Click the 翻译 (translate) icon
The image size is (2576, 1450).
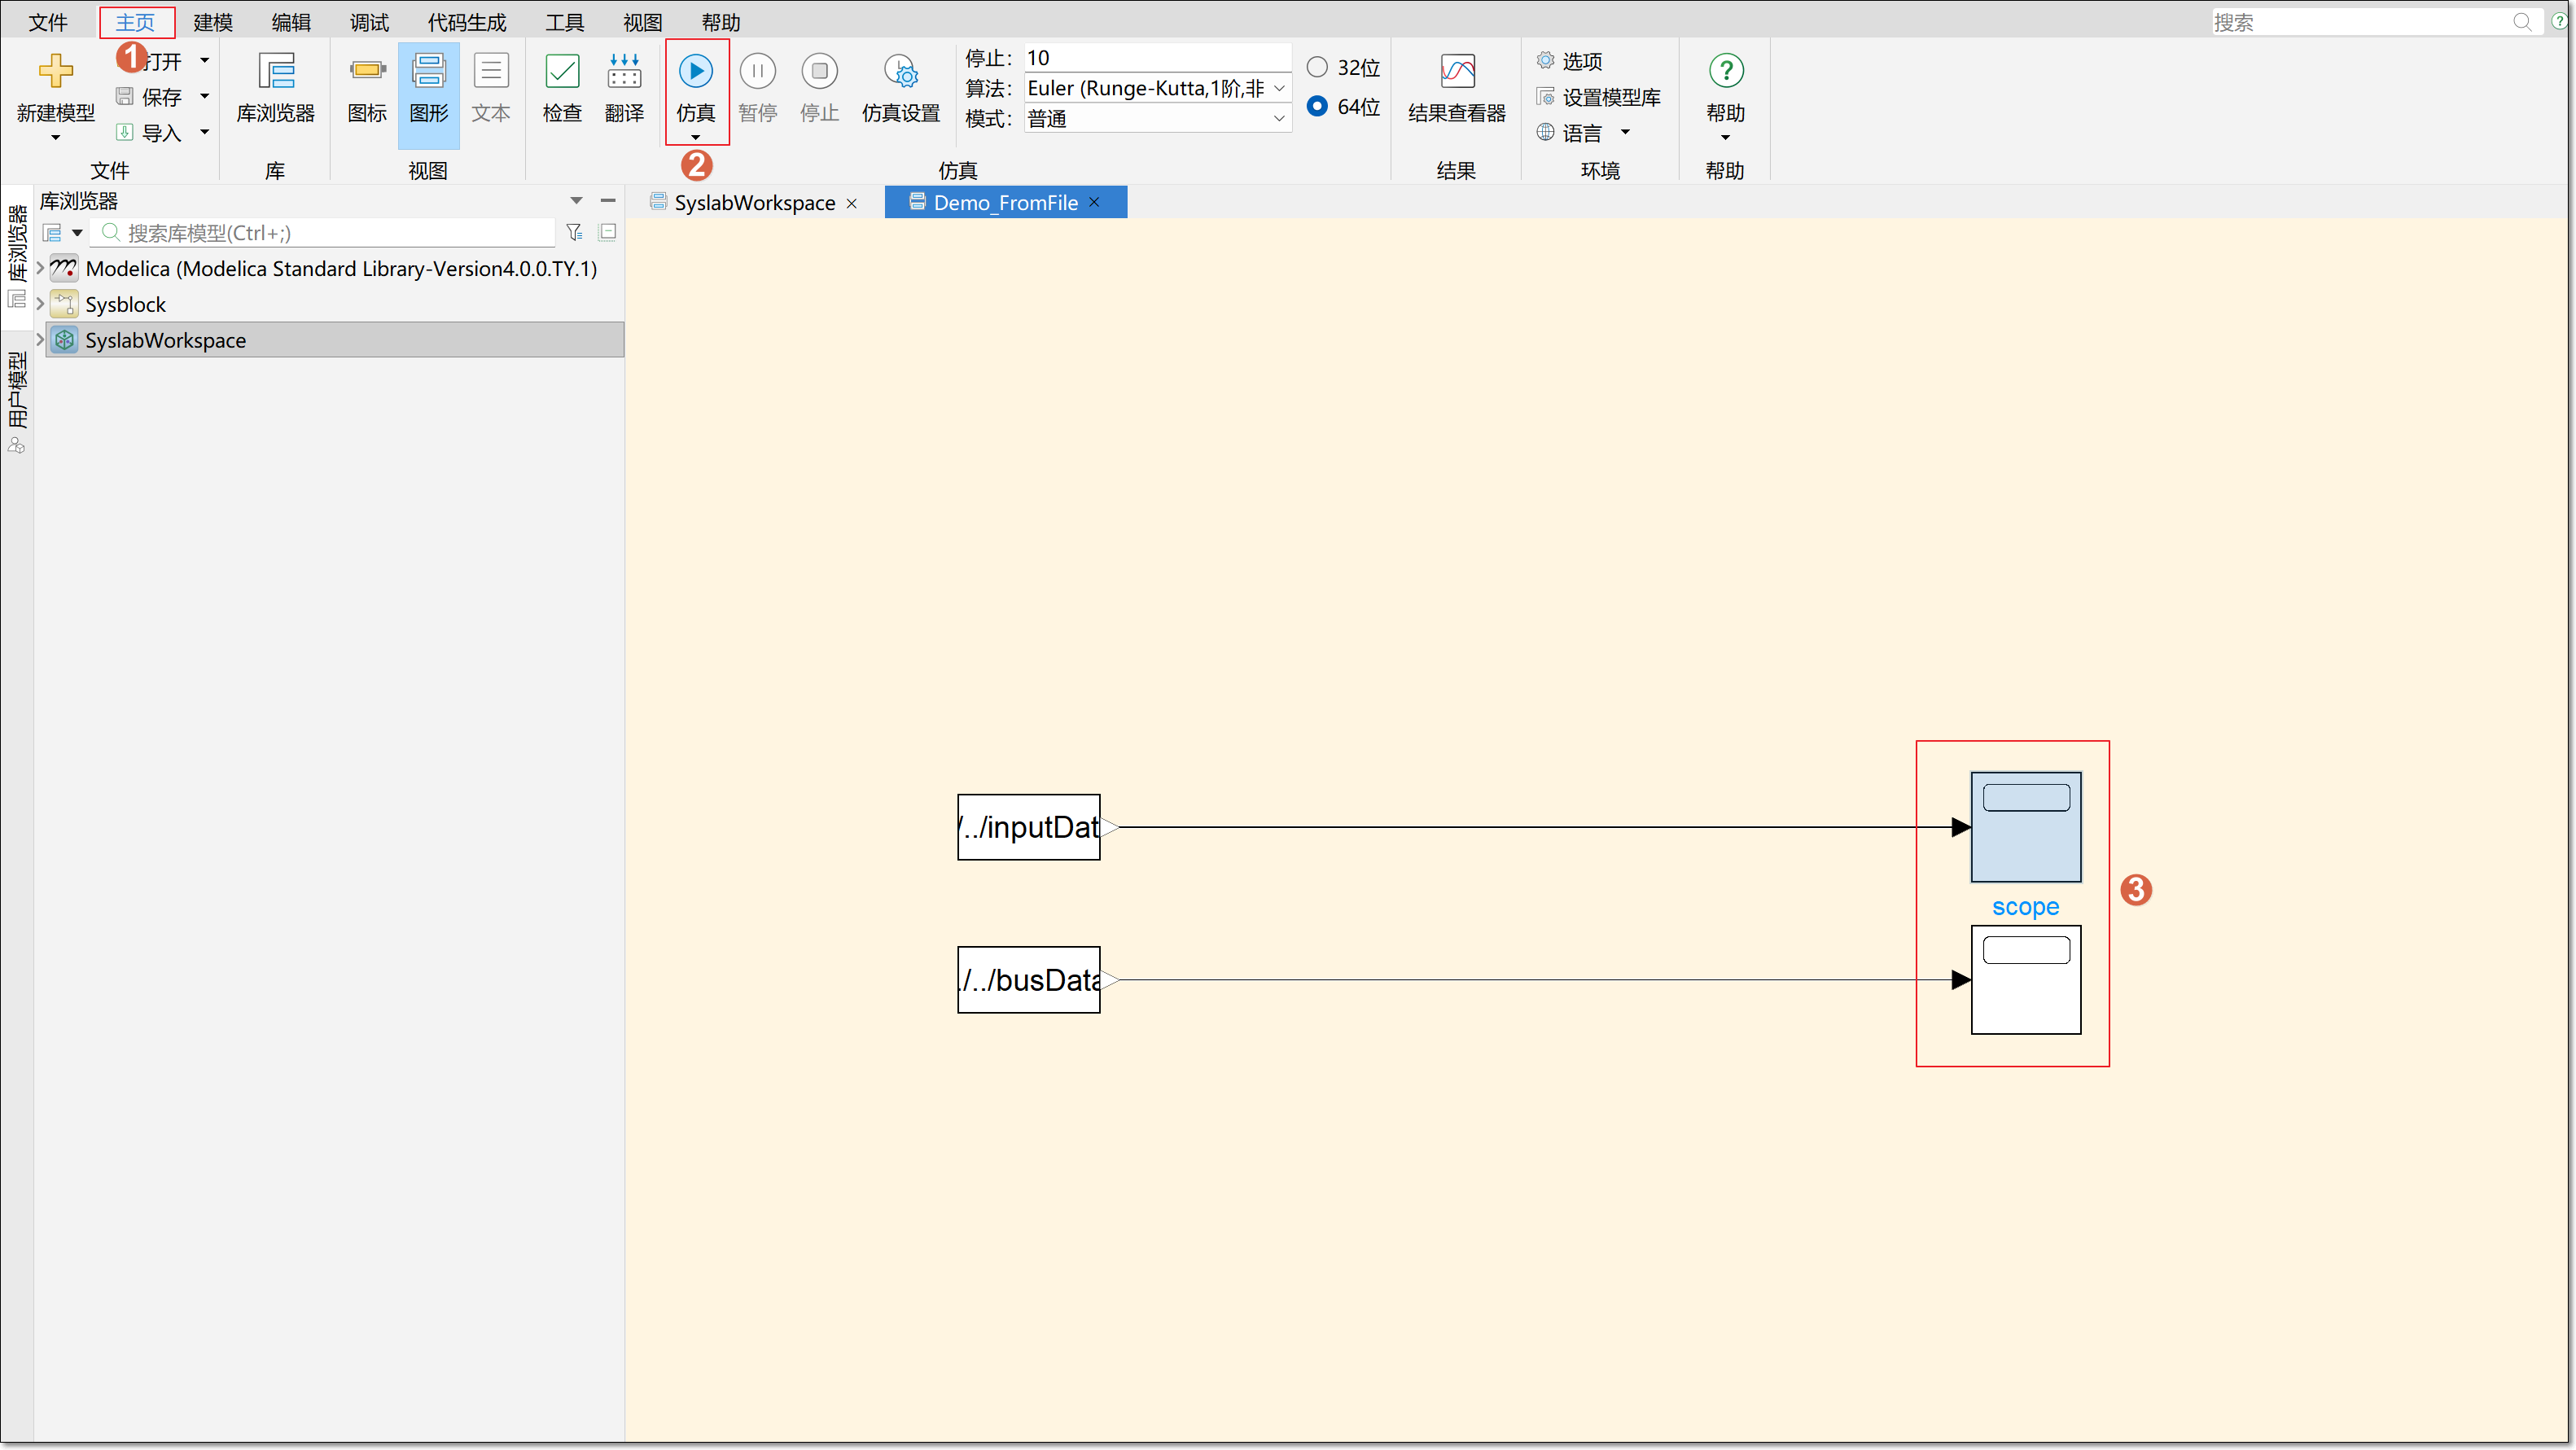(624, 88)
